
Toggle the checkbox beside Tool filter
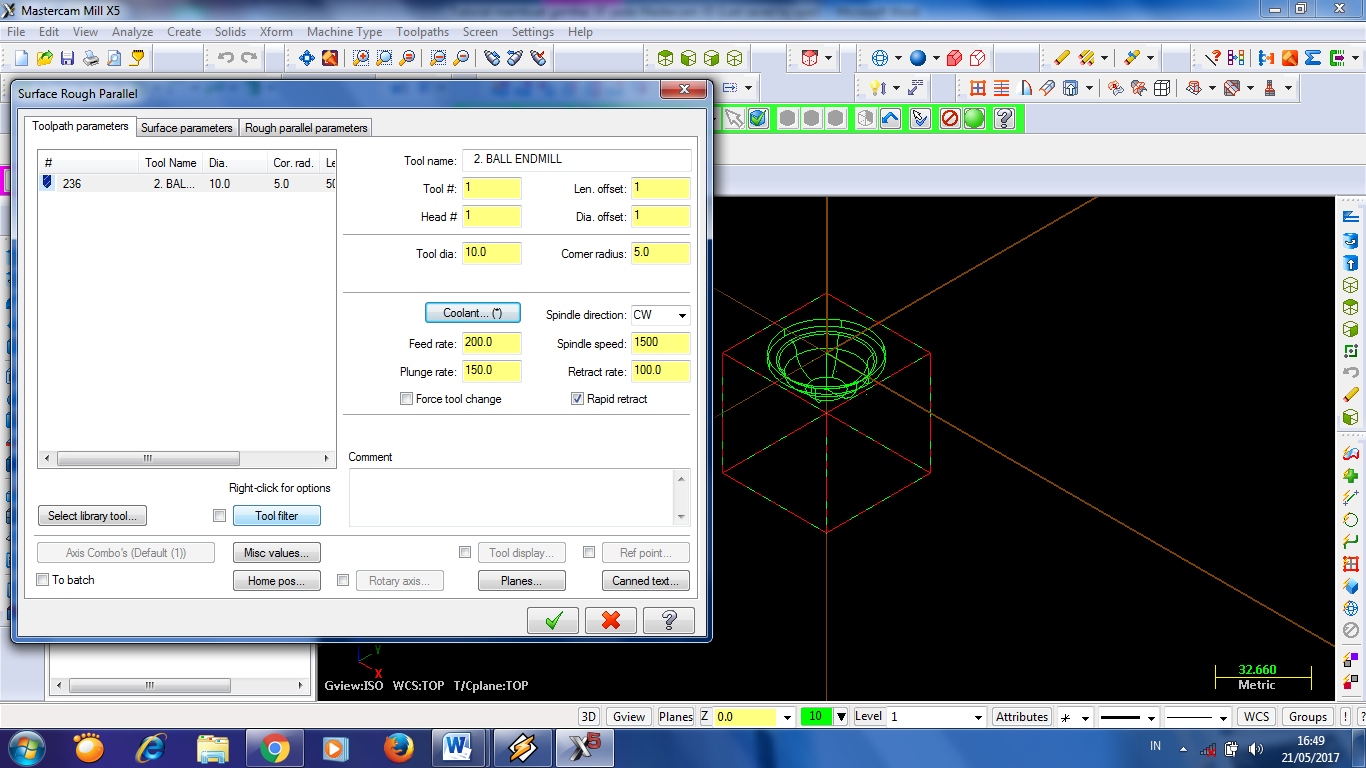tap(220, 516)
